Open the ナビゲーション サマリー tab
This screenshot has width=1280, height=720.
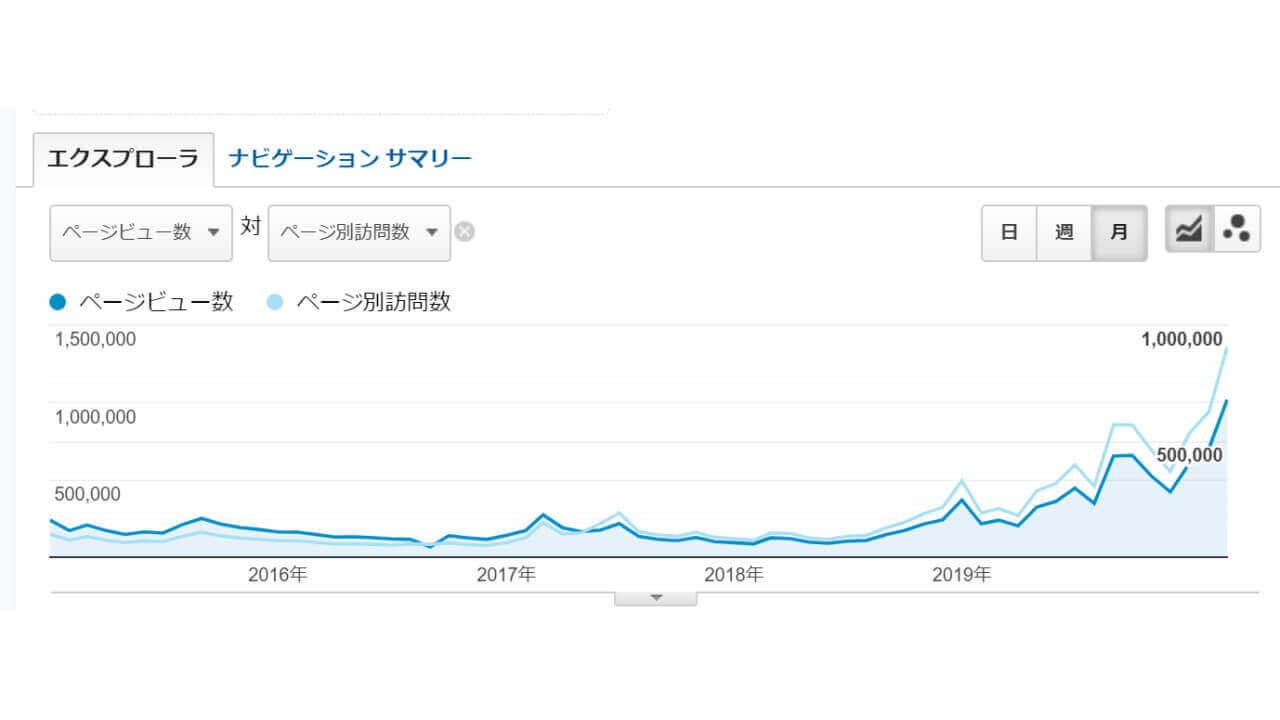click(350, 159)
